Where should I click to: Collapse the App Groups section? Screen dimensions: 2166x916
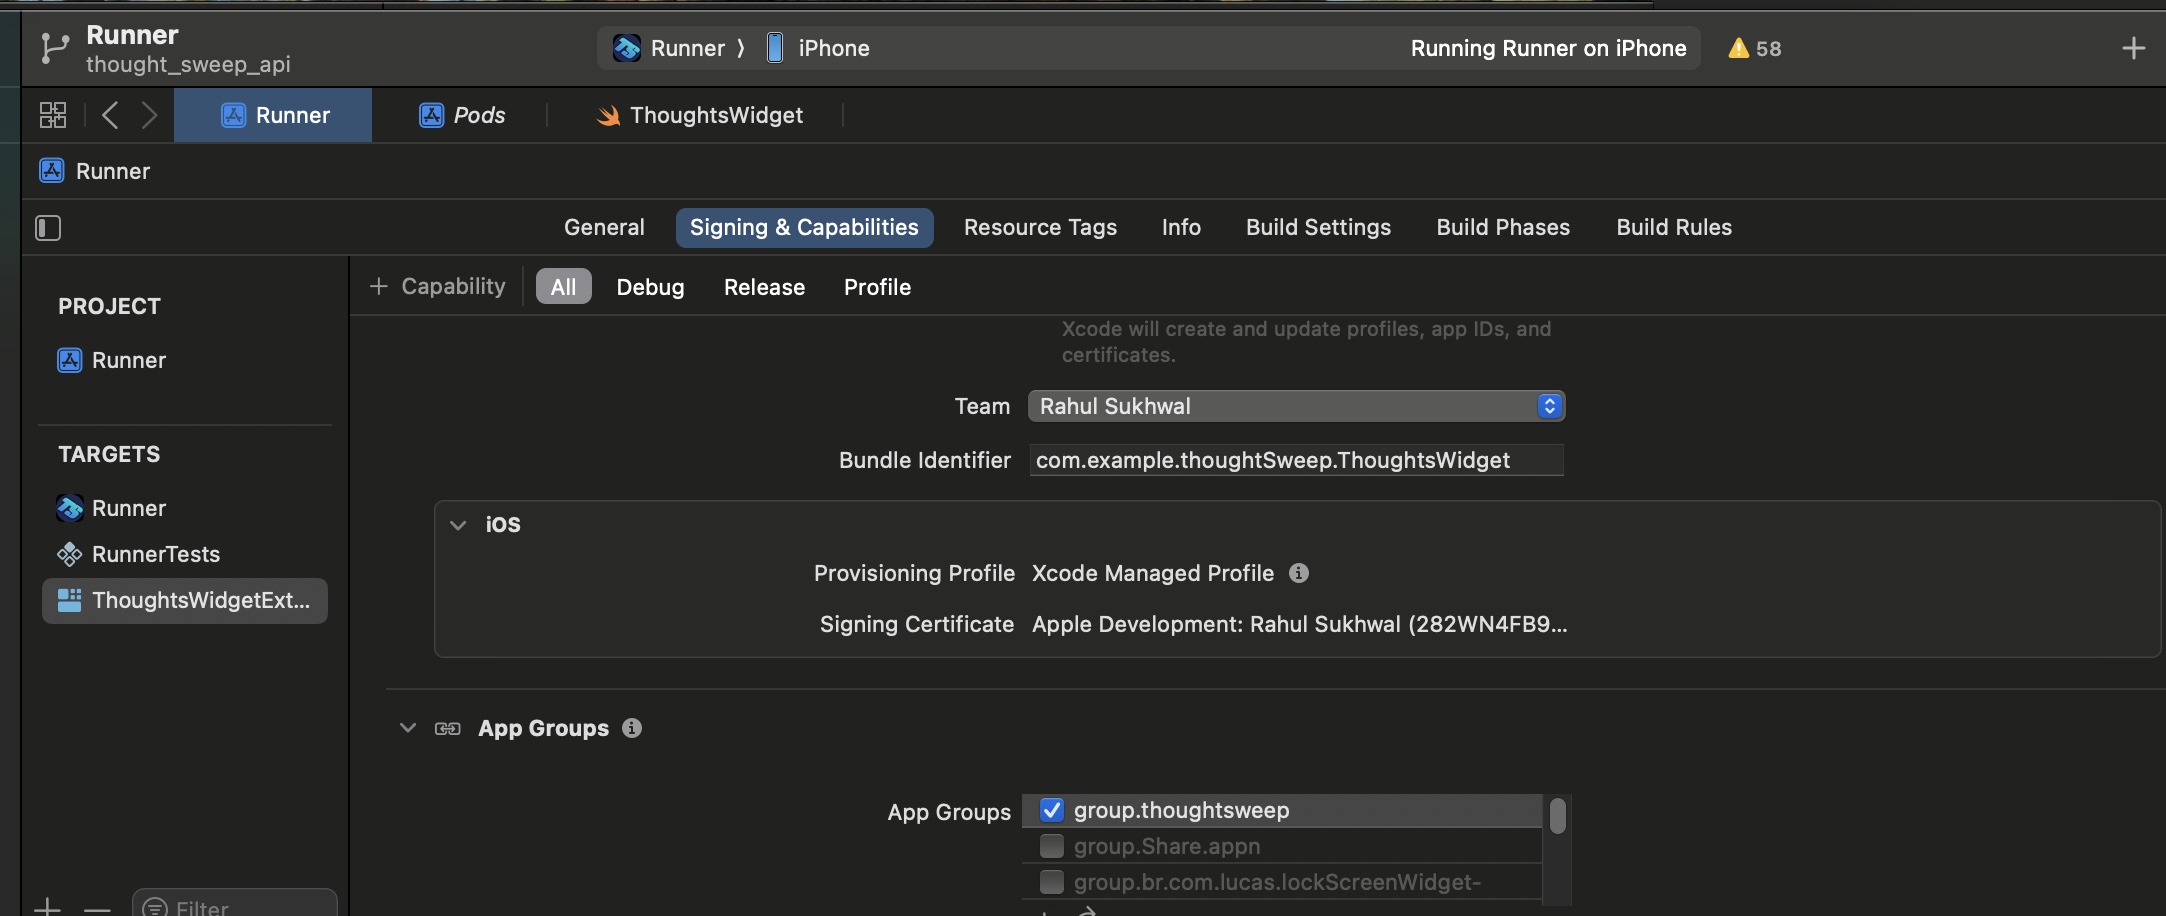point(407,728)
